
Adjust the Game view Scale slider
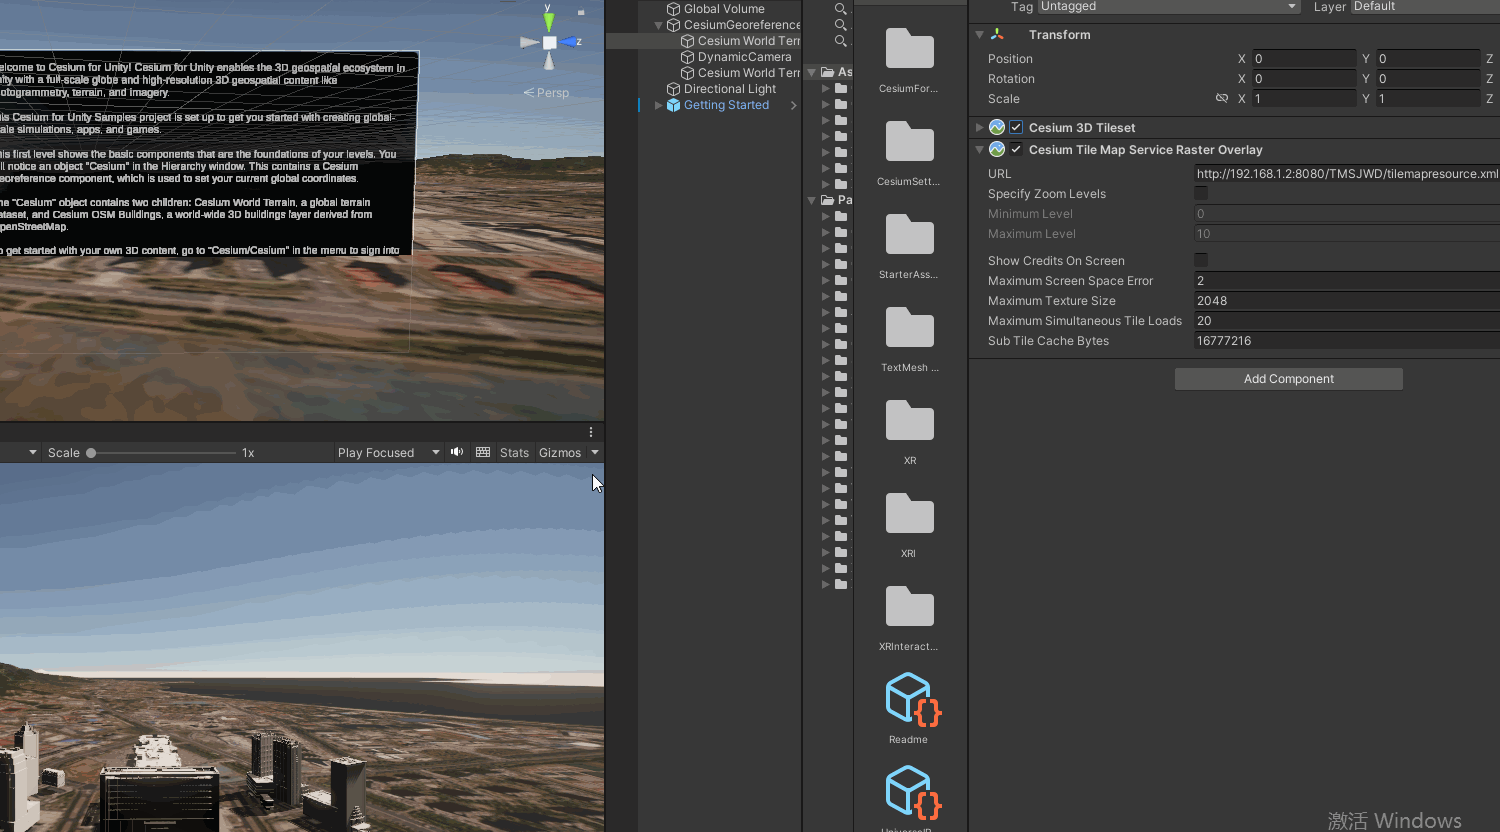(163, 453)
